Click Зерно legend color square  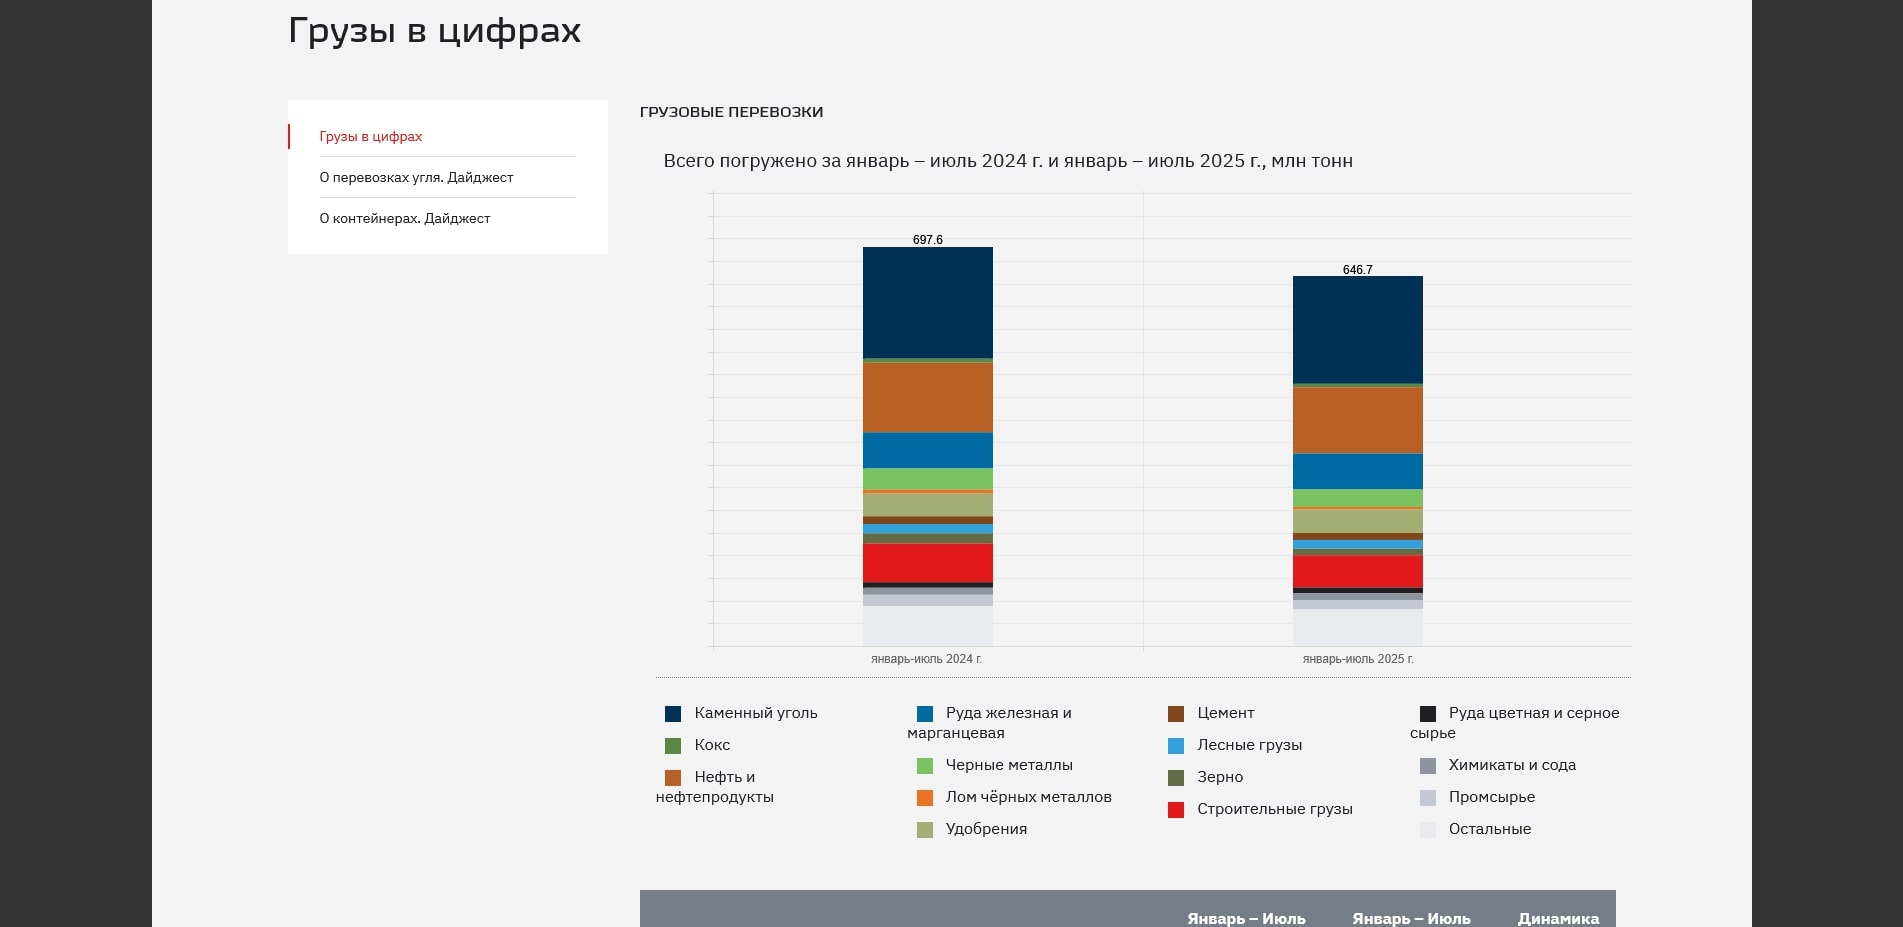[x=1176, y=778]
